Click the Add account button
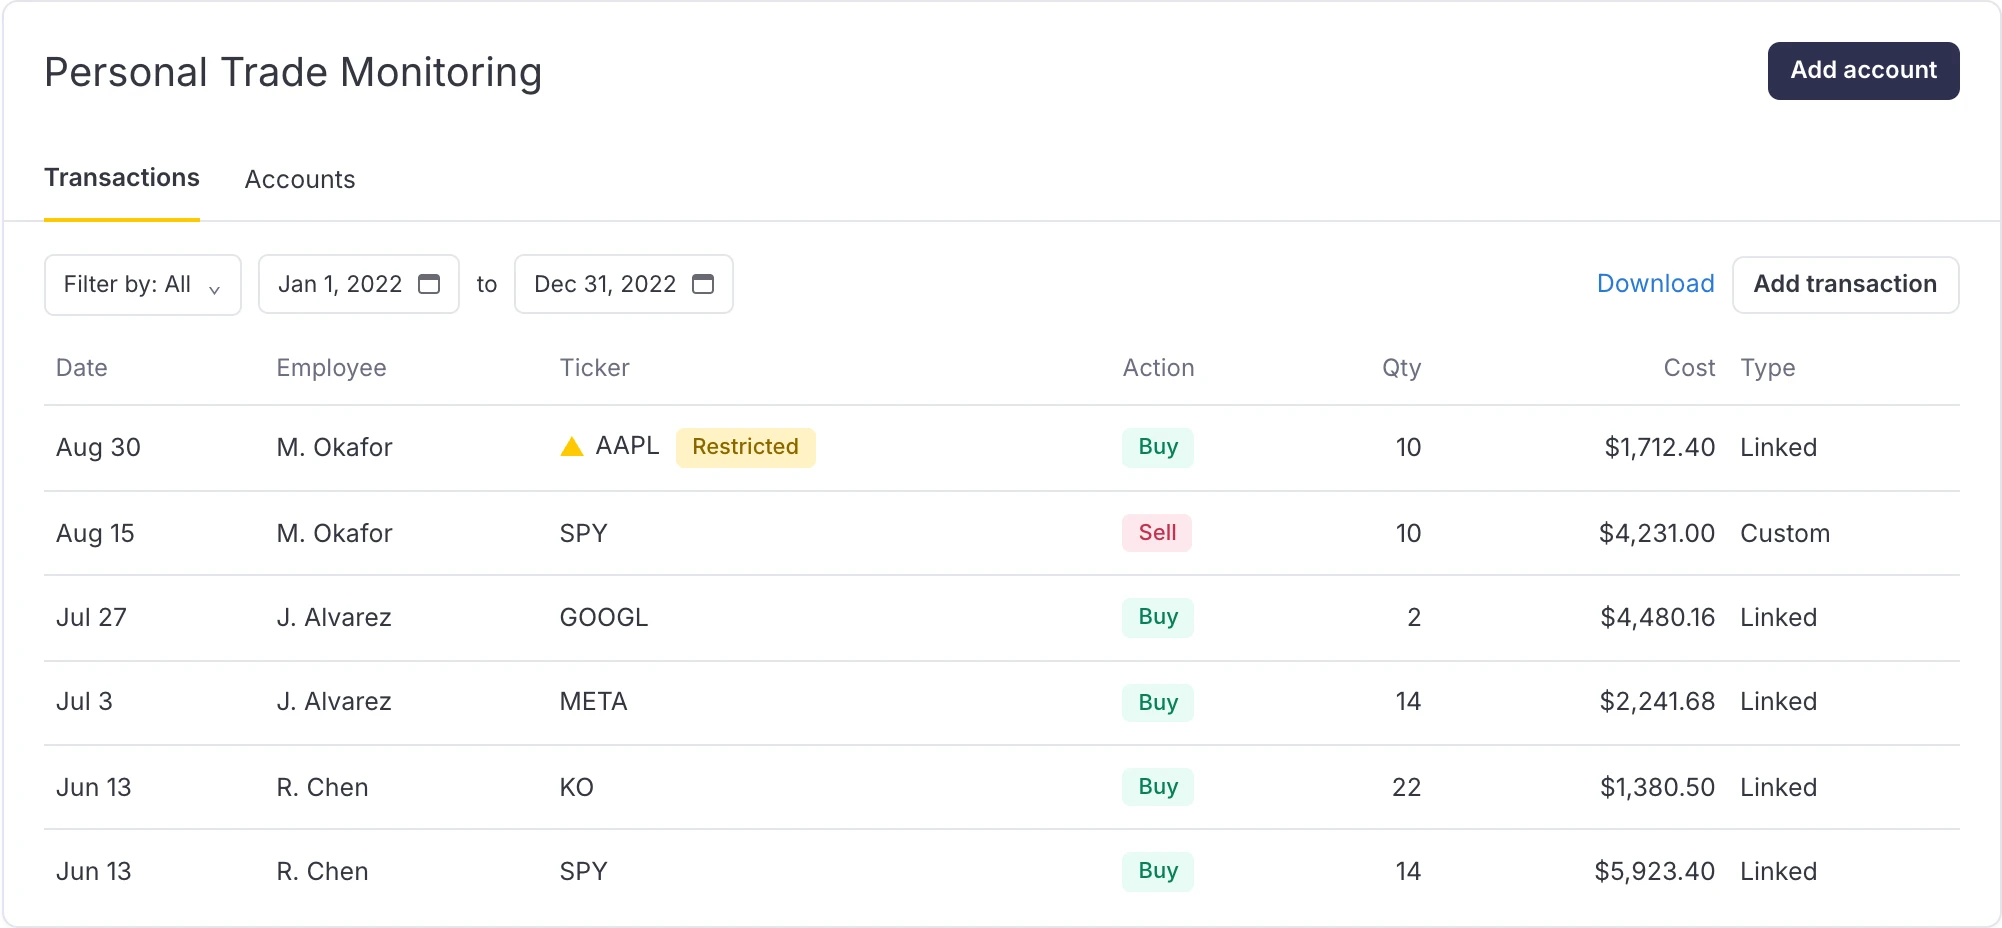The height and width of the screenshot is (928, 2002). click(x=1863, y=70)
